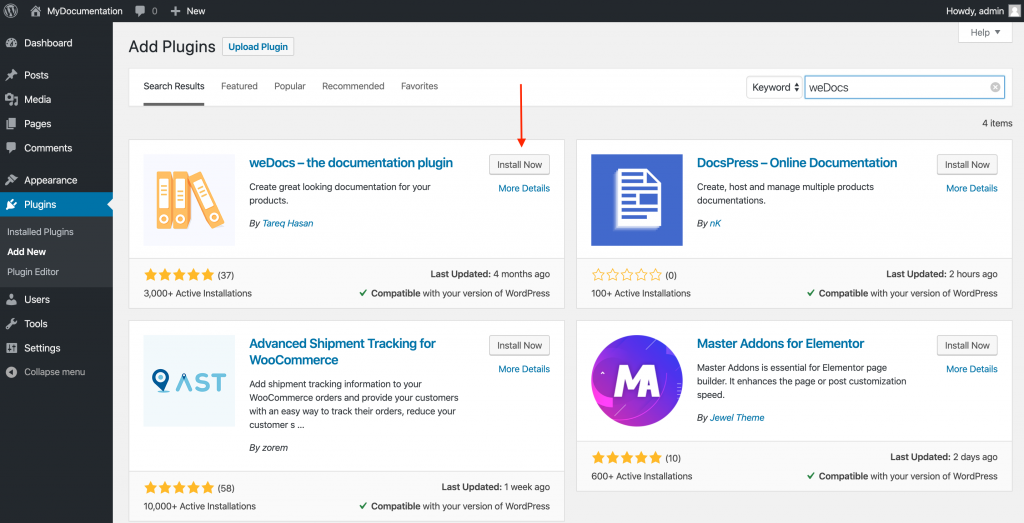Switch to Featured tab
This screenshot has width=1024, height=523.
(239, 86)
